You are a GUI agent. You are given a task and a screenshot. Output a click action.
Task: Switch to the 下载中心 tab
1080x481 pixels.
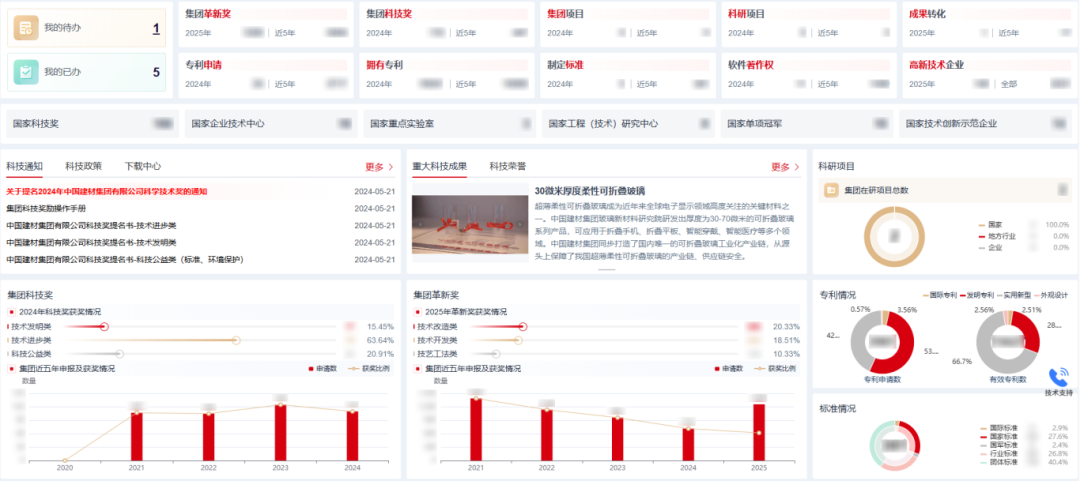(x=142, y=166)
